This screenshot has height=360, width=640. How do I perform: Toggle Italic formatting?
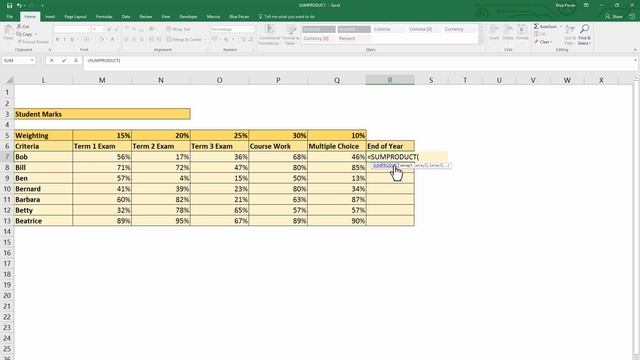click(64, 39)
